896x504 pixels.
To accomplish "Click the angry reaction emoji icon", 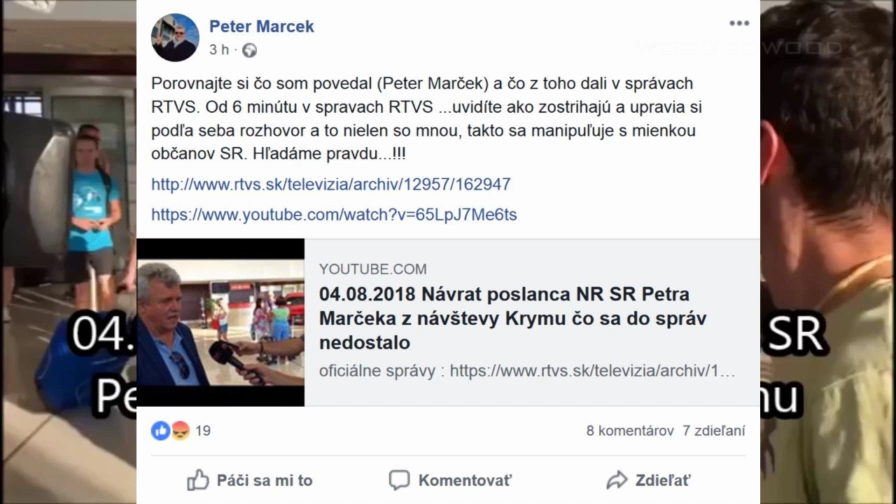I will point(180,431).
